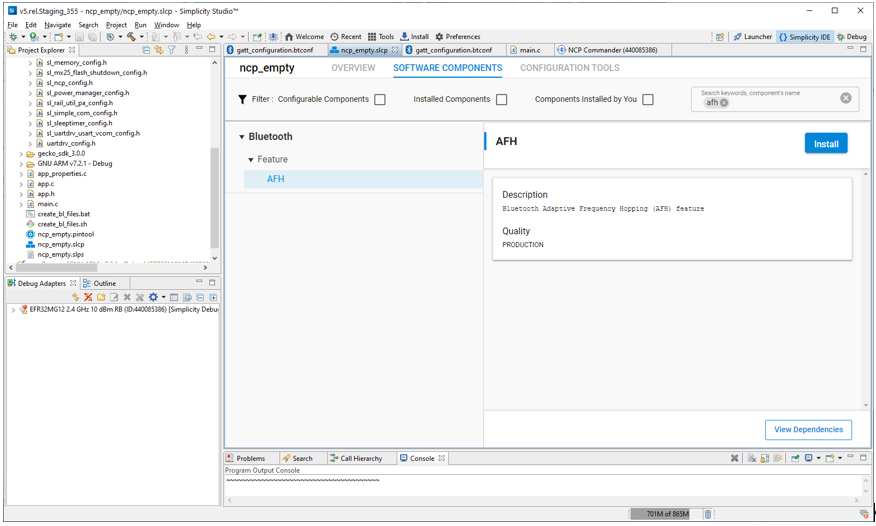Viewport: 876px width, 526px height.
Task: Run garbage collector trash icon
Action: pos(708,514)
